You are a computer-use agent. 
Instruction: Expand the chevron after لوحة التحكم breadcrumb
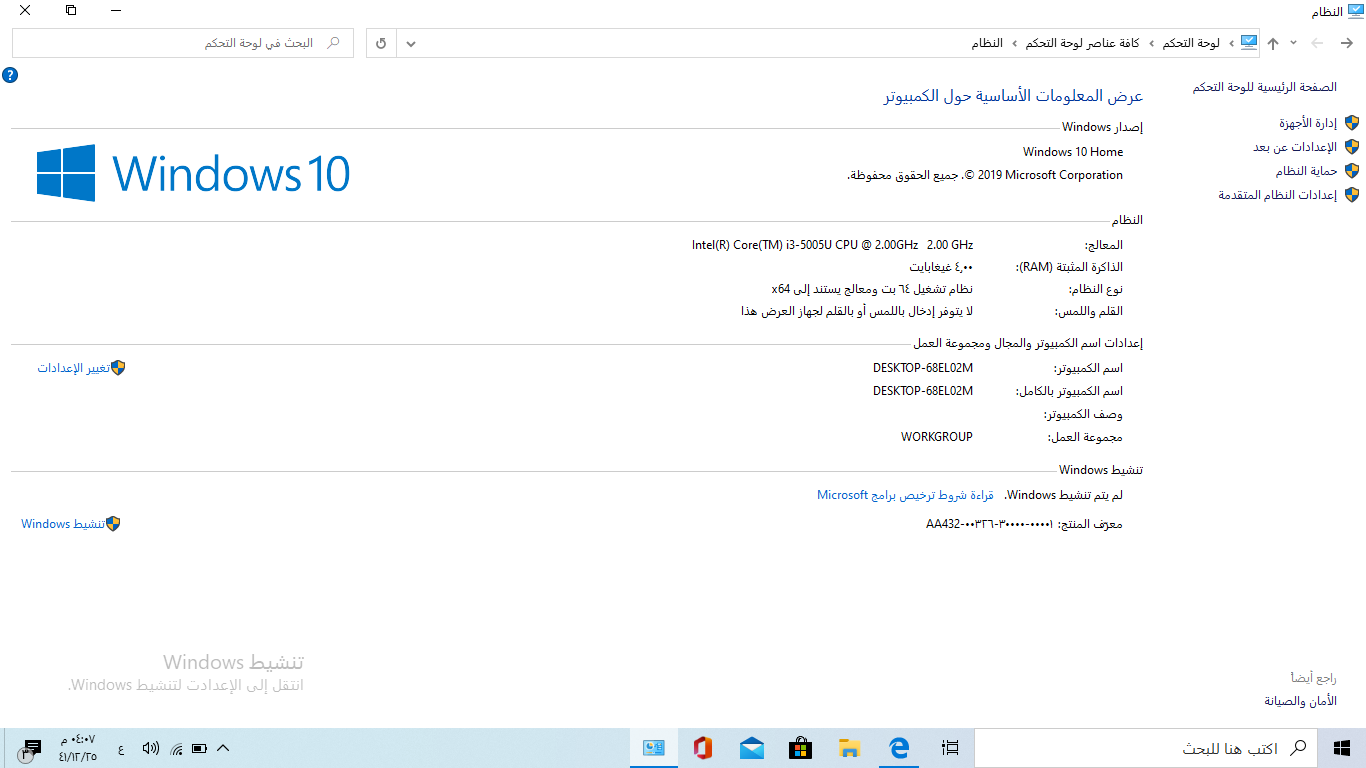1151,43
